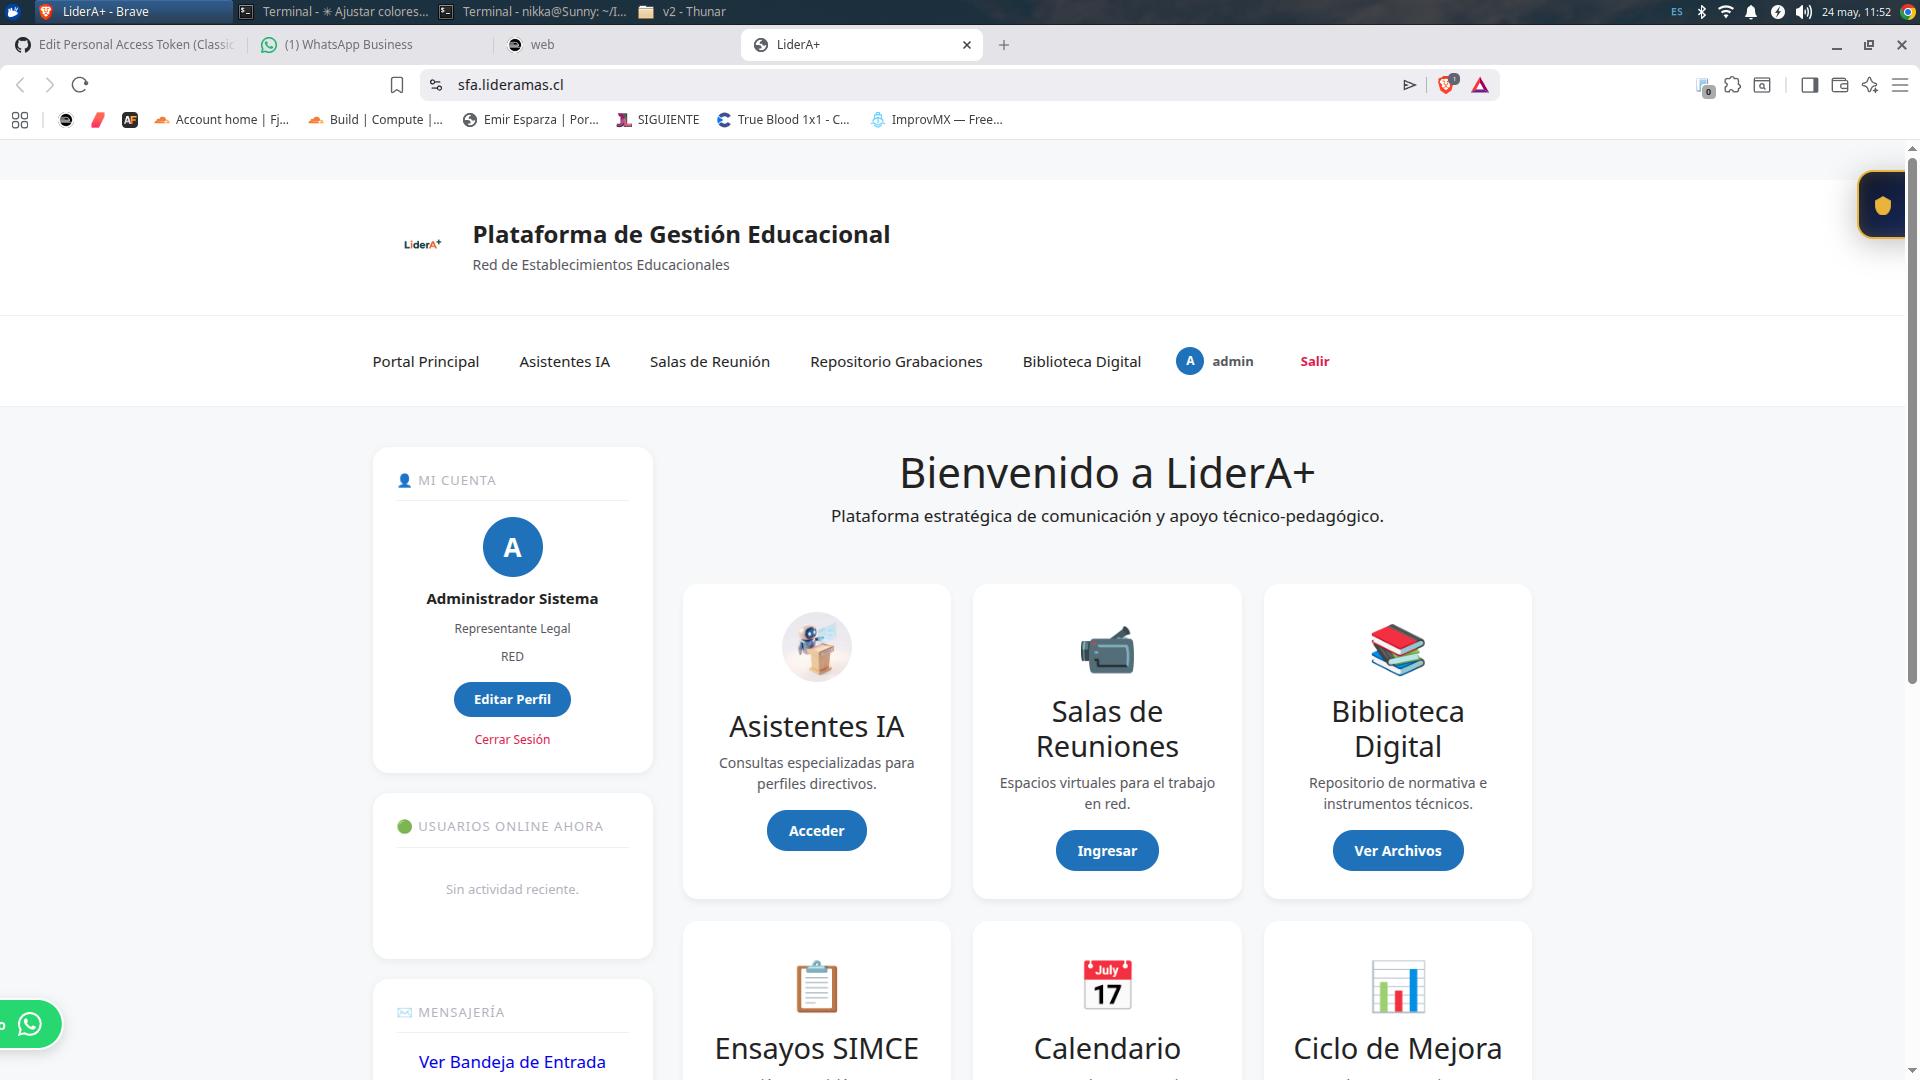1920x1080 pixels.
Task: Switch to the Thunar v2 window in taskbar
Action: (x=683, y=12)
